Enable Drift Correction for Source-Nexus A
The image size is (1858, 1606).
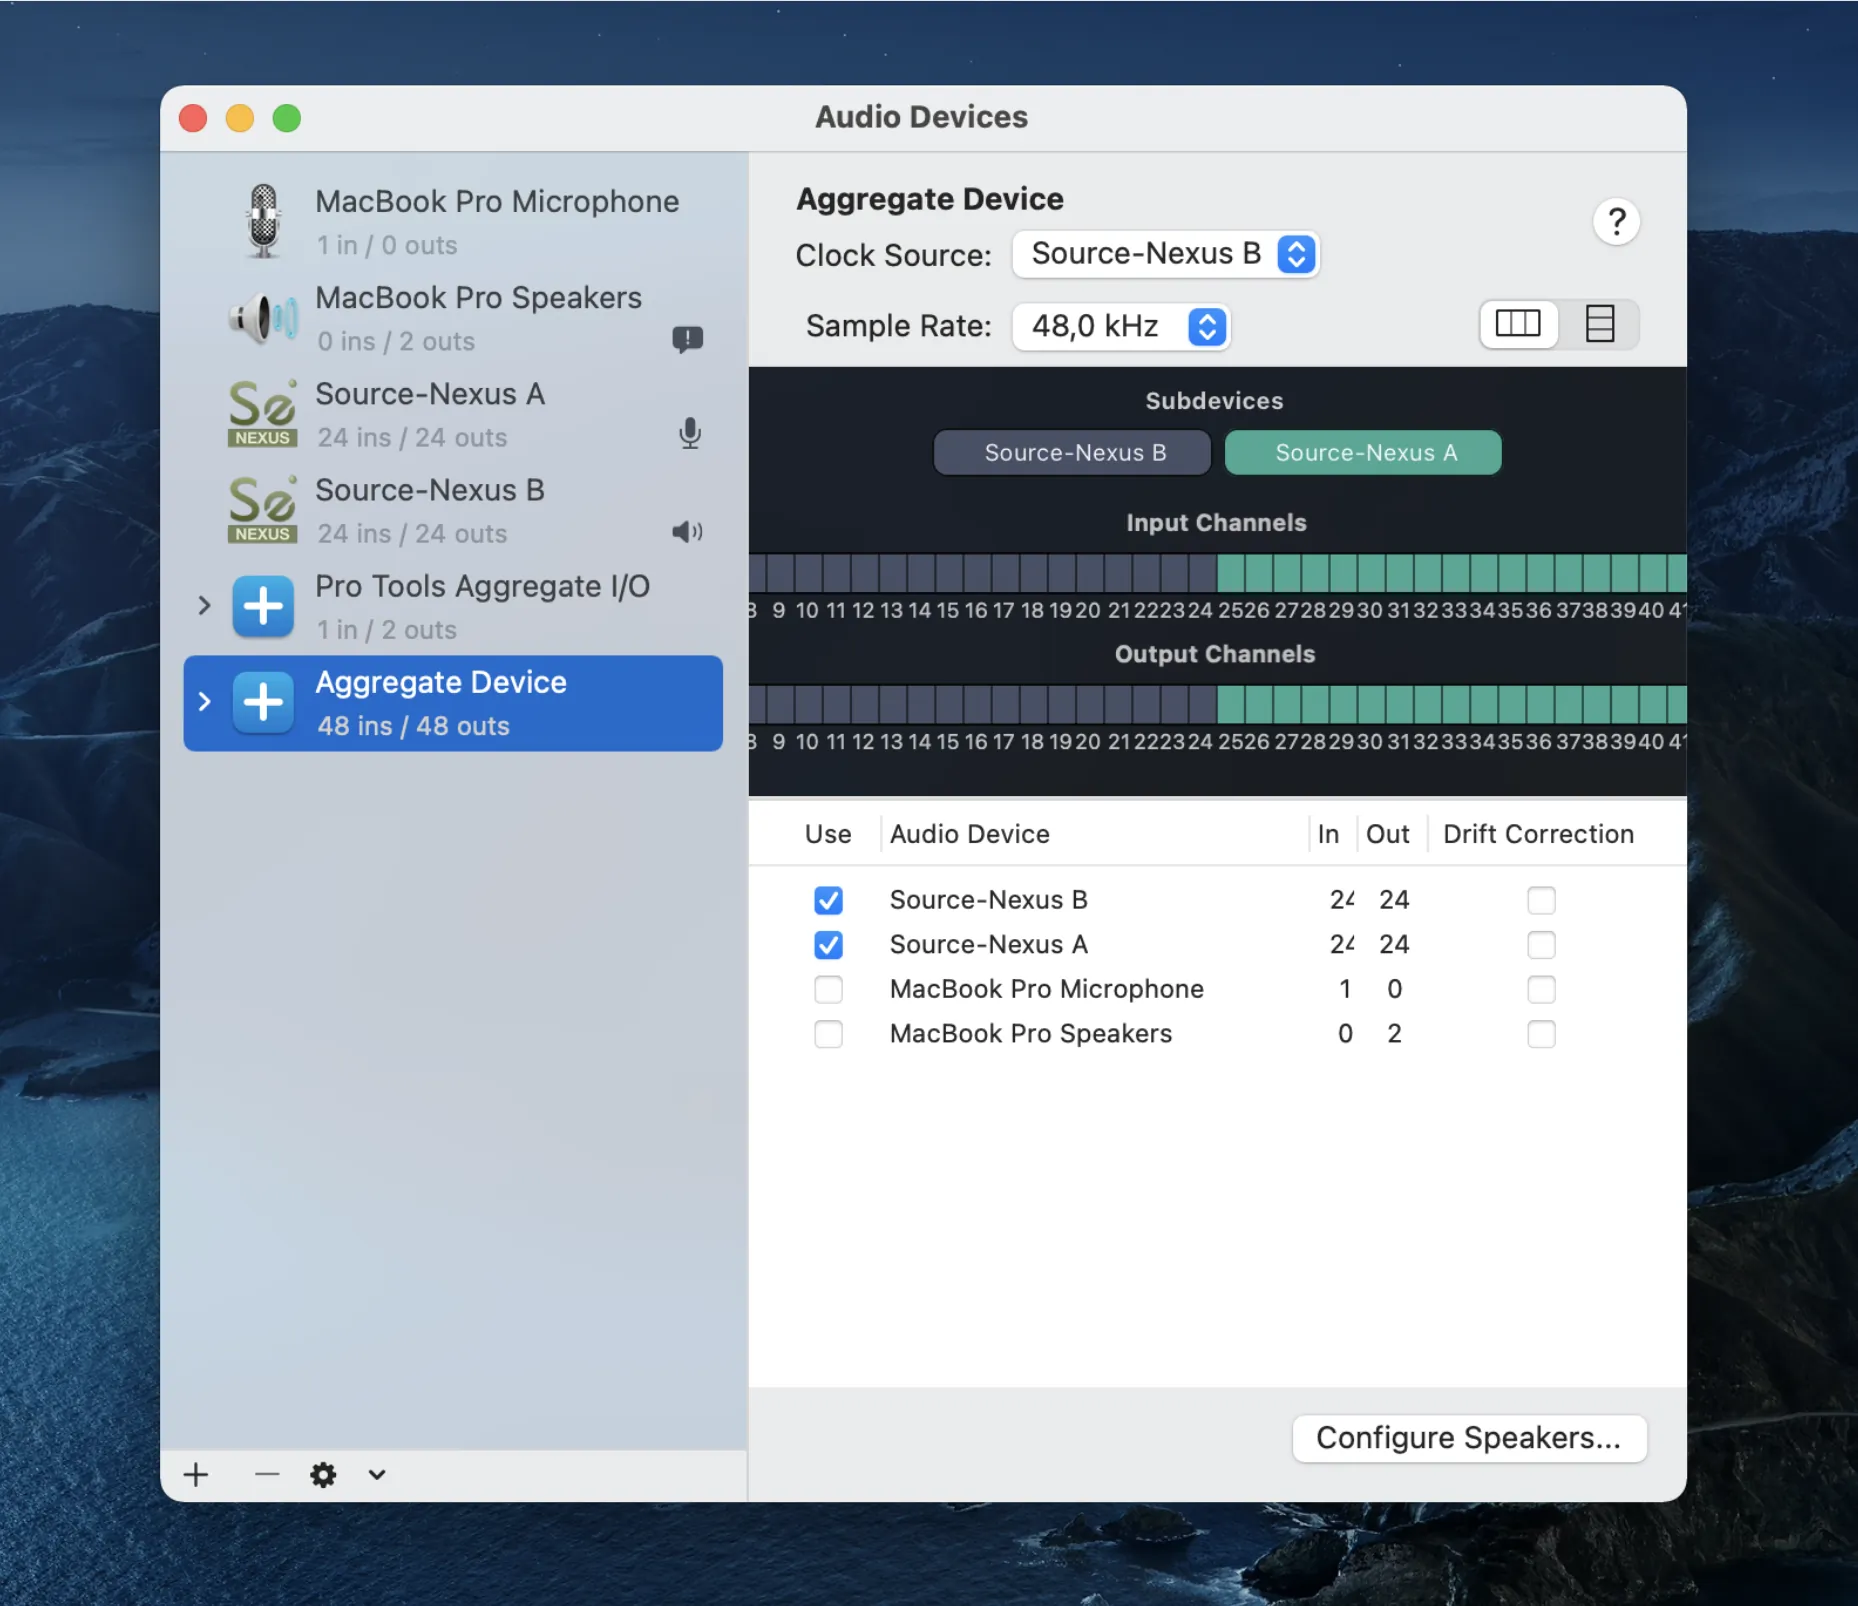point(1541,945)
